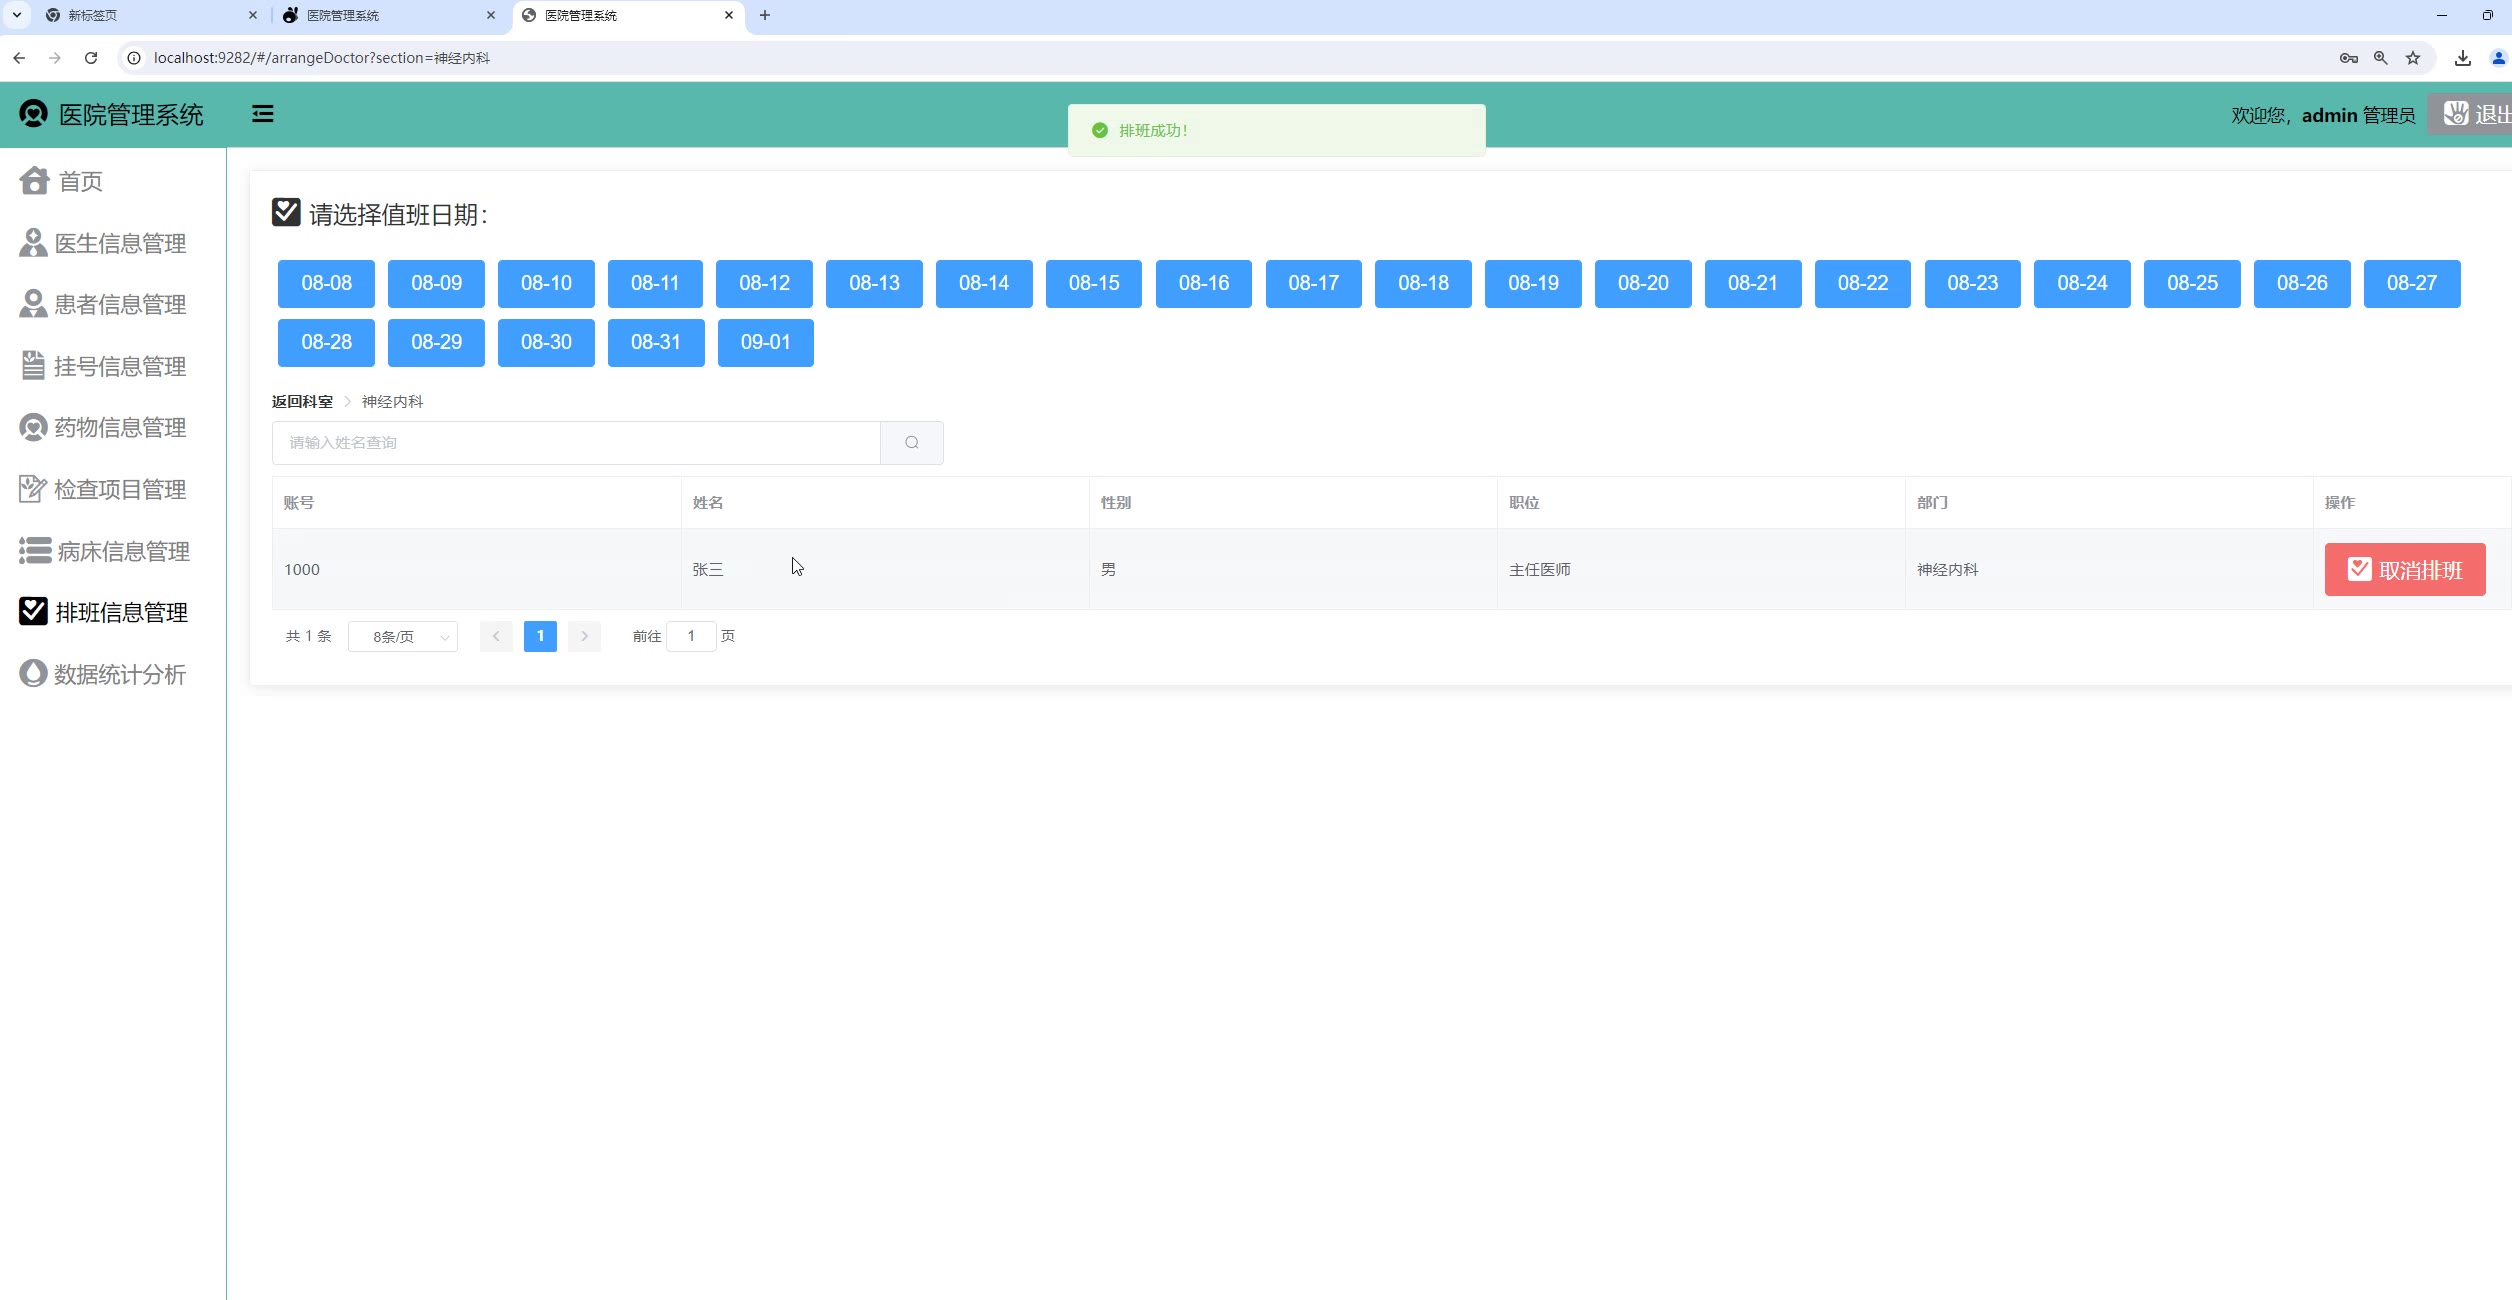Click the password key icon

point(2348,58)
